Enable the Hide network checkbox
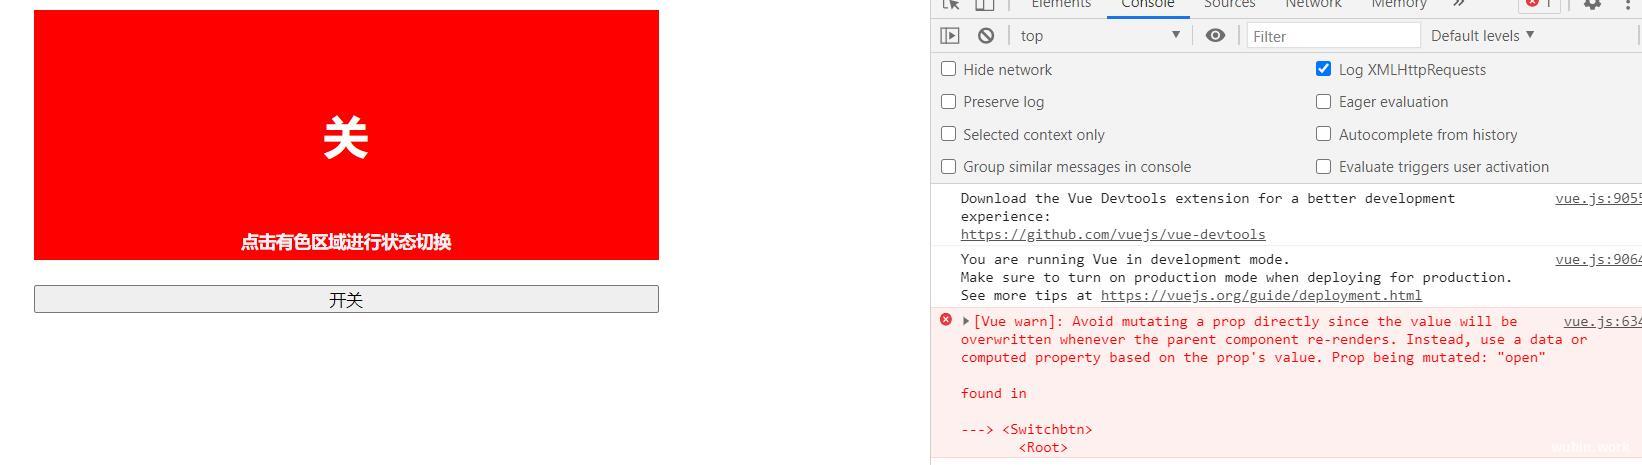This screenshot has width=1642, height=465. point(948,69)
